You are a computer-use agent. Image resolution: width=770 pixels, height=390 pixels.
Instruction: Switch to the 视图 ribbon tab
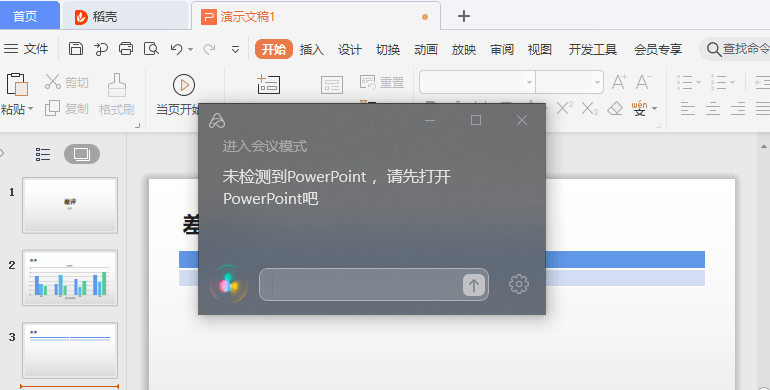tap(540, 49)
